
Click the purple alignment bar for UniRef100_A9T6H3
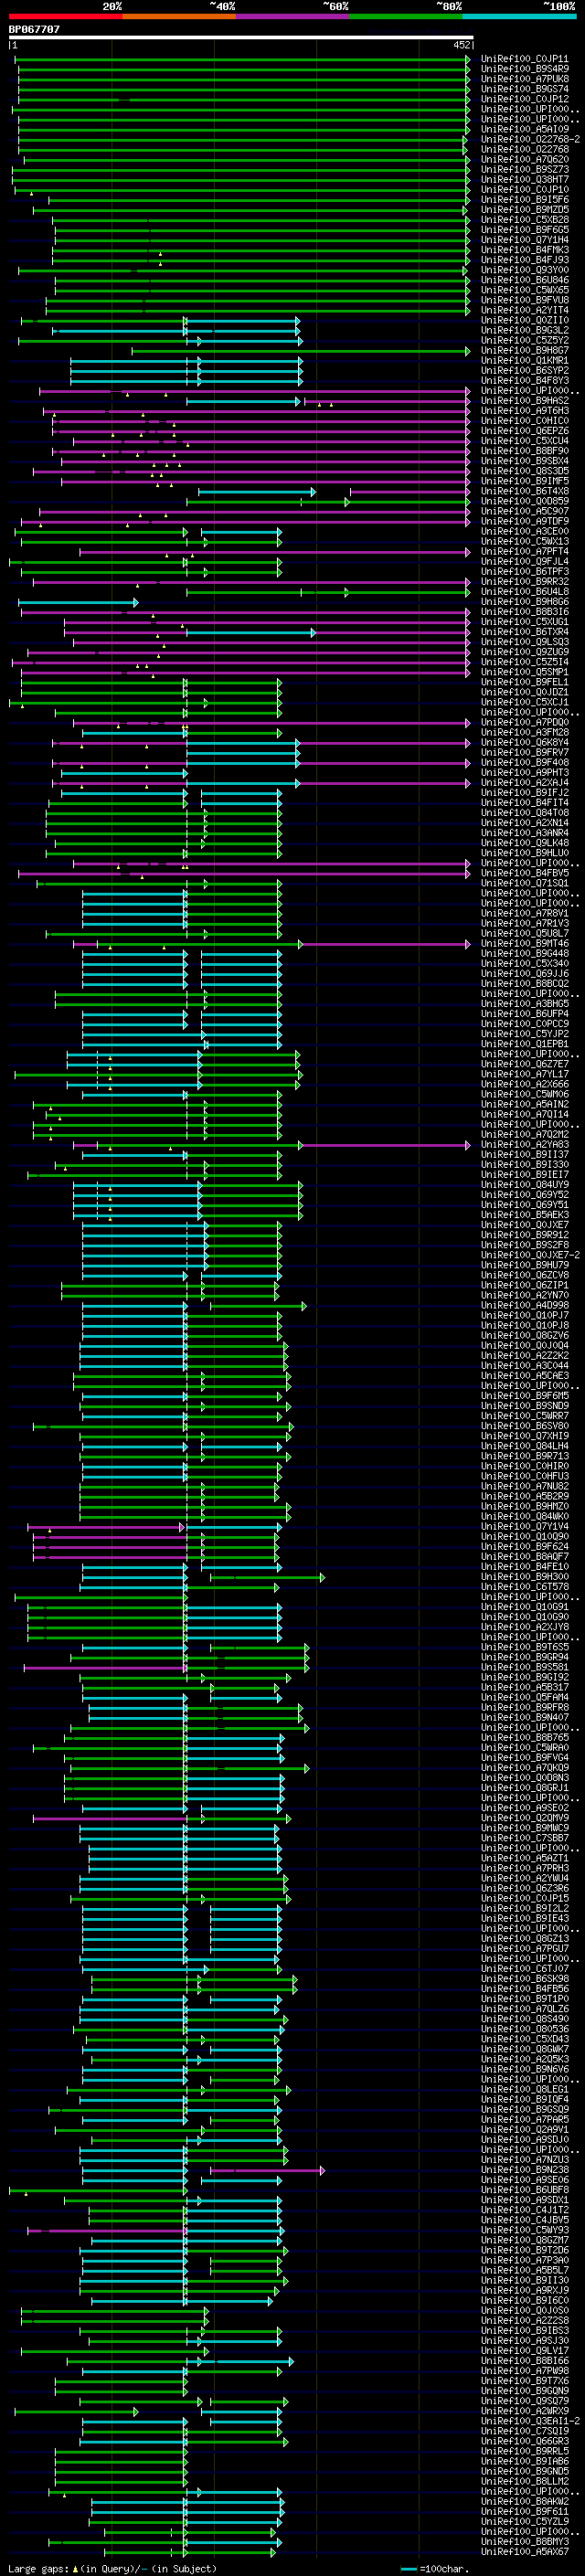point(257,411)
